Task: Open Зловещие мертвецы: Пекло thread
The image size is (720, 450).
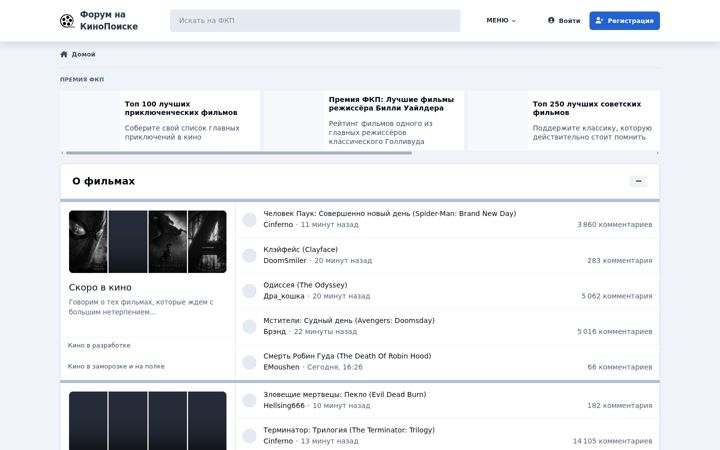Action: coord(345,394)
